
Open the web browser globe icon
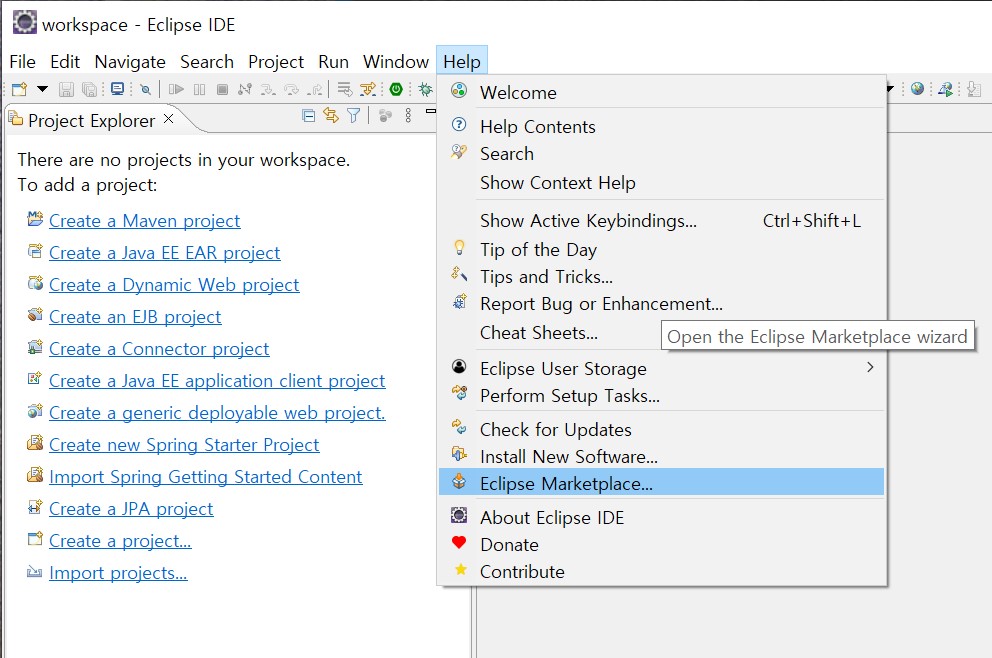917,89
